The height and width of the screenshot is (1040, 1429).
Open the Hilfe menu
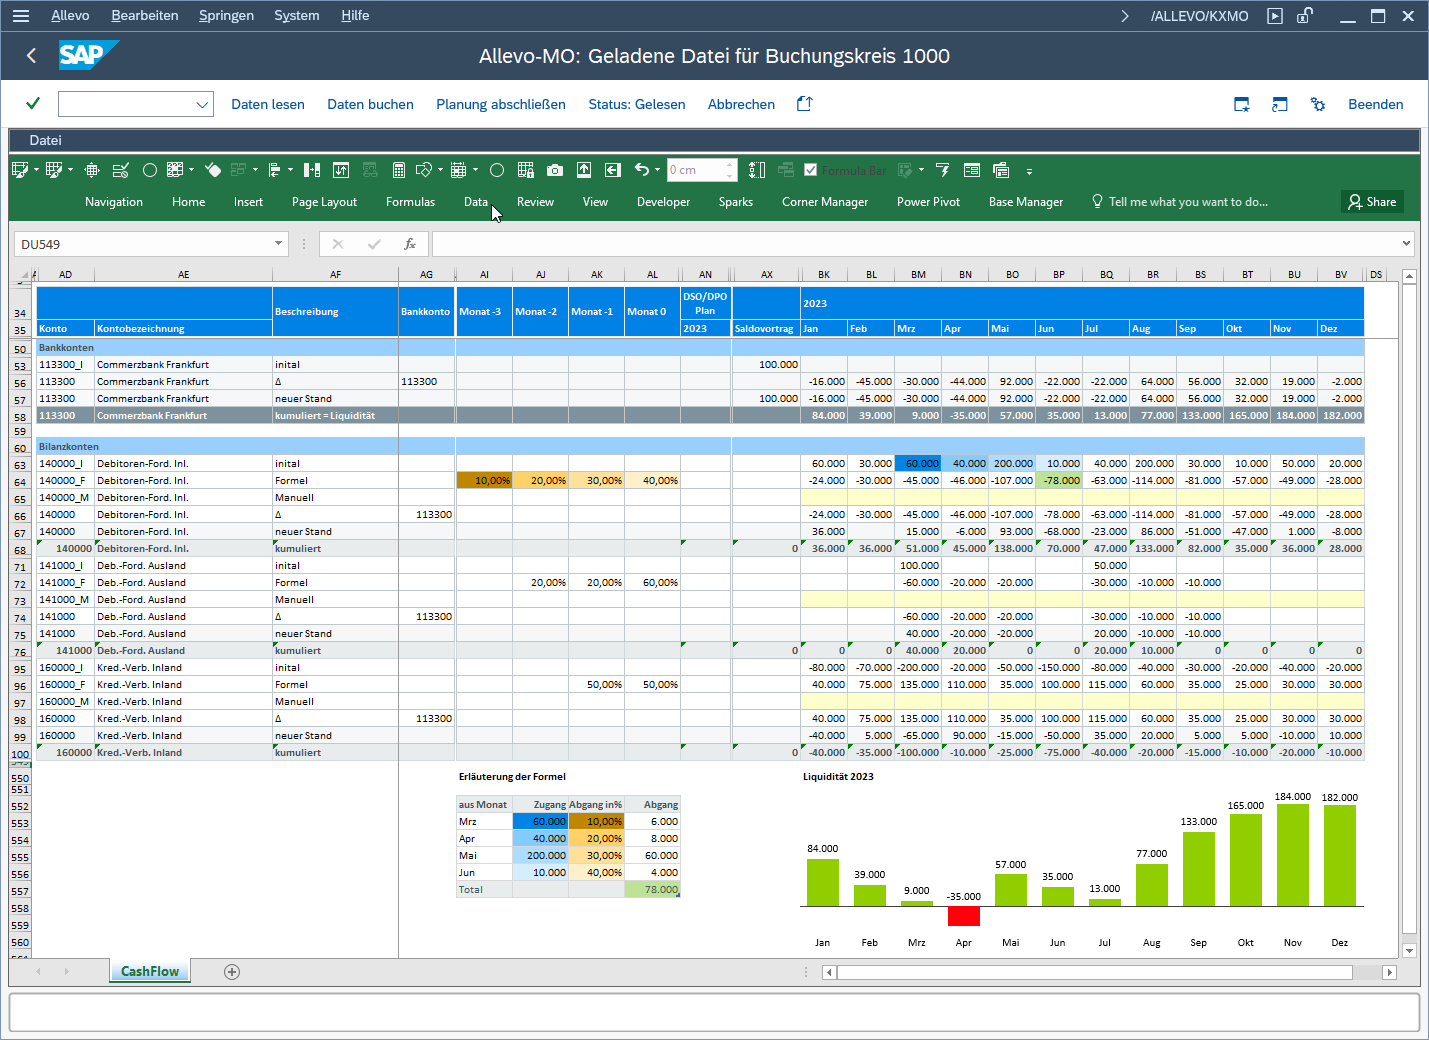355,16
